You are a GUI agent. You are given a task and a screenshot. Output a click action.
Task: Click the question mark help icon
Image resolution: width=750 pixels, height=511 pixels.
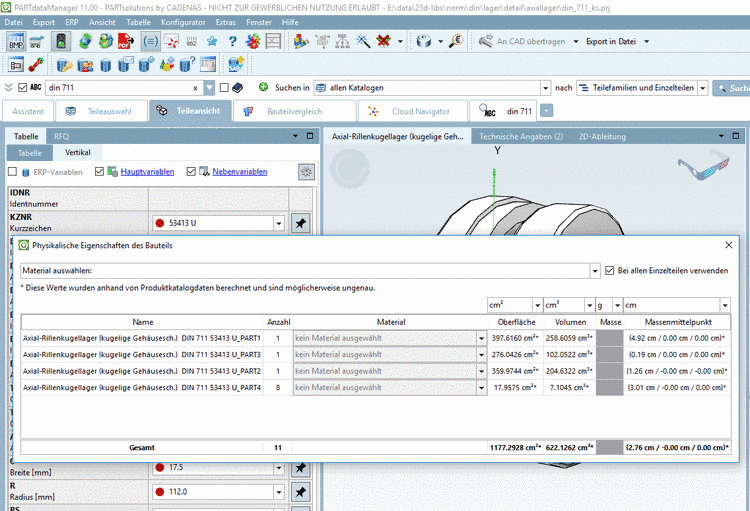tap(232, 42)
